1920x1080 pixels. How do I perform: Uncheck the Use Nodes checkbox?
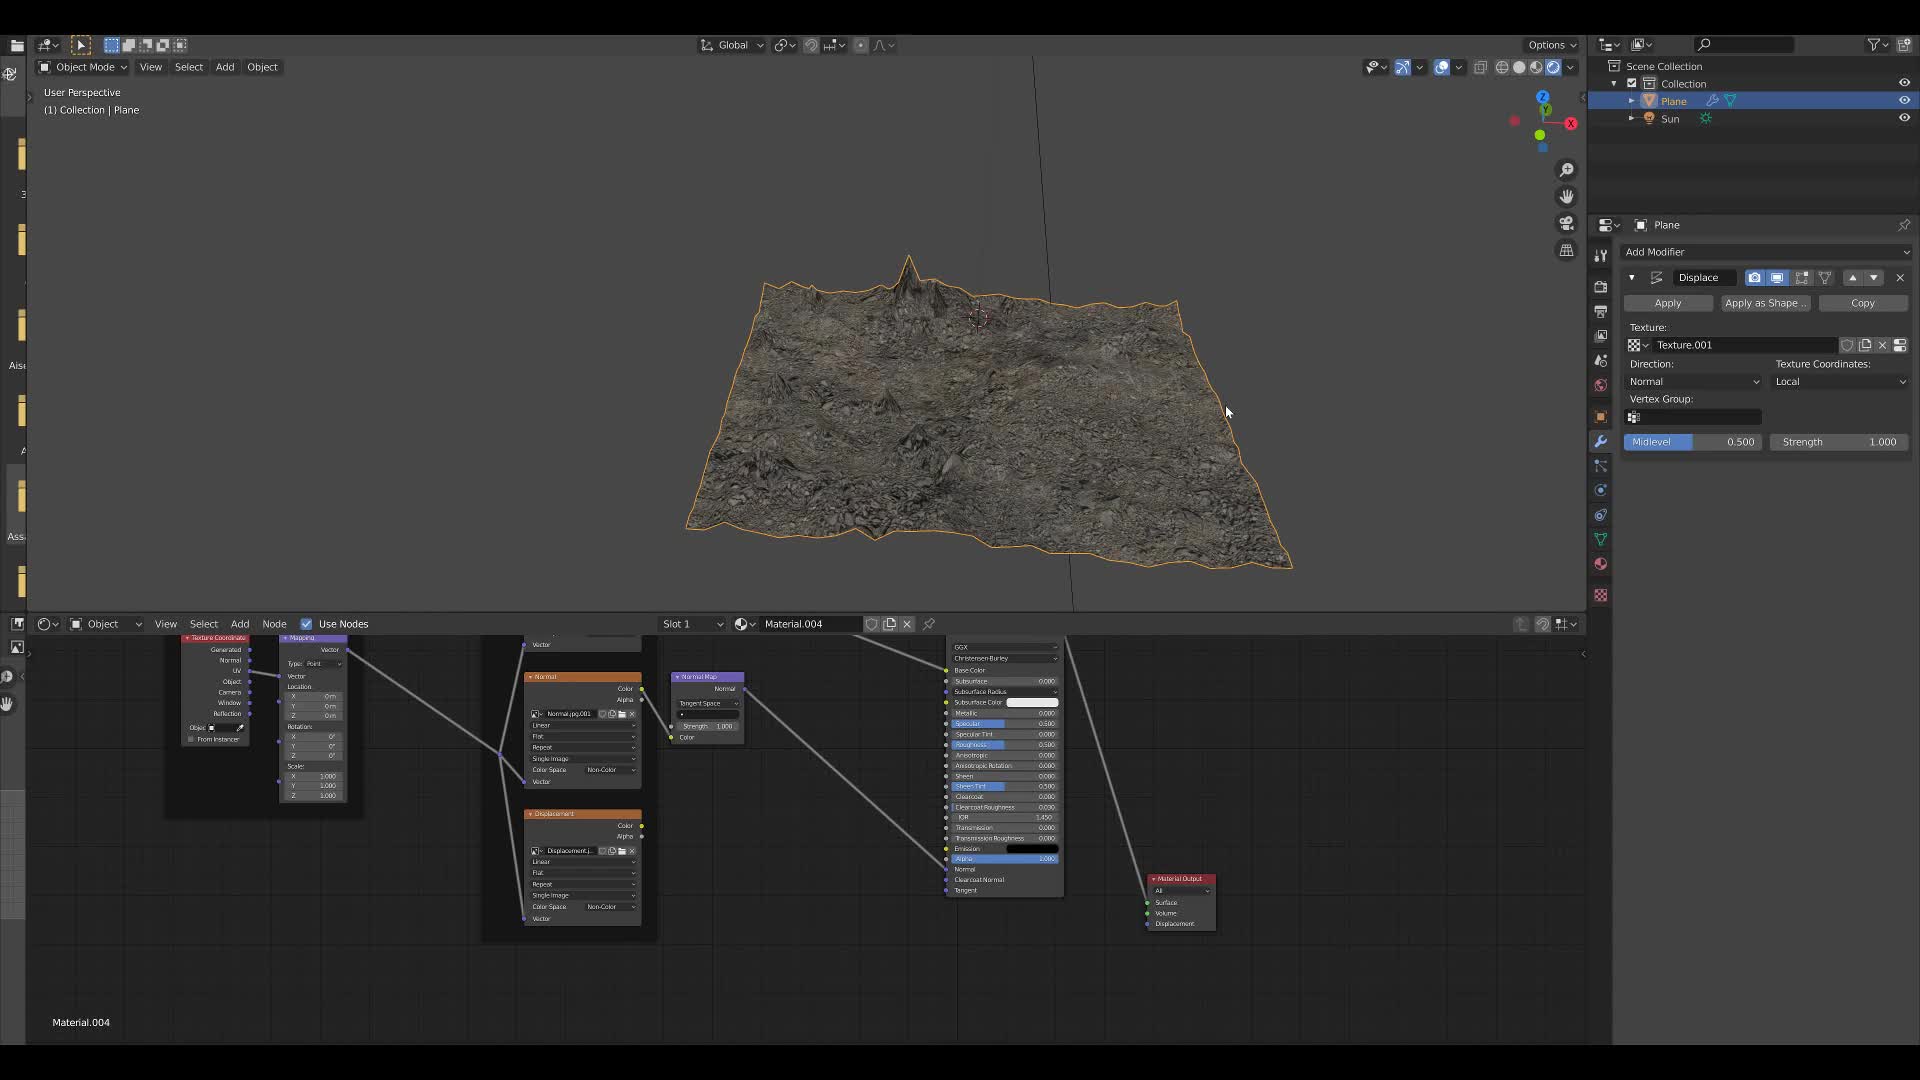tap(306, 624)
